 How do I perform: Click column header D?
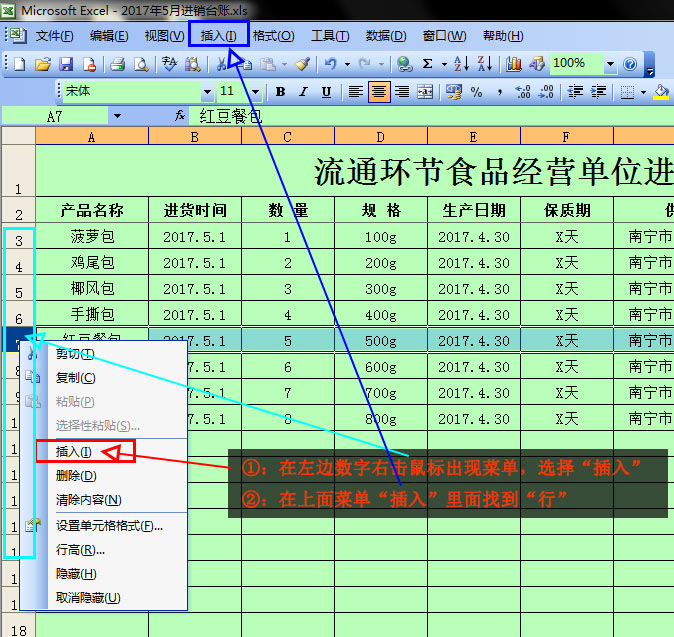click(x=381, y=137)
